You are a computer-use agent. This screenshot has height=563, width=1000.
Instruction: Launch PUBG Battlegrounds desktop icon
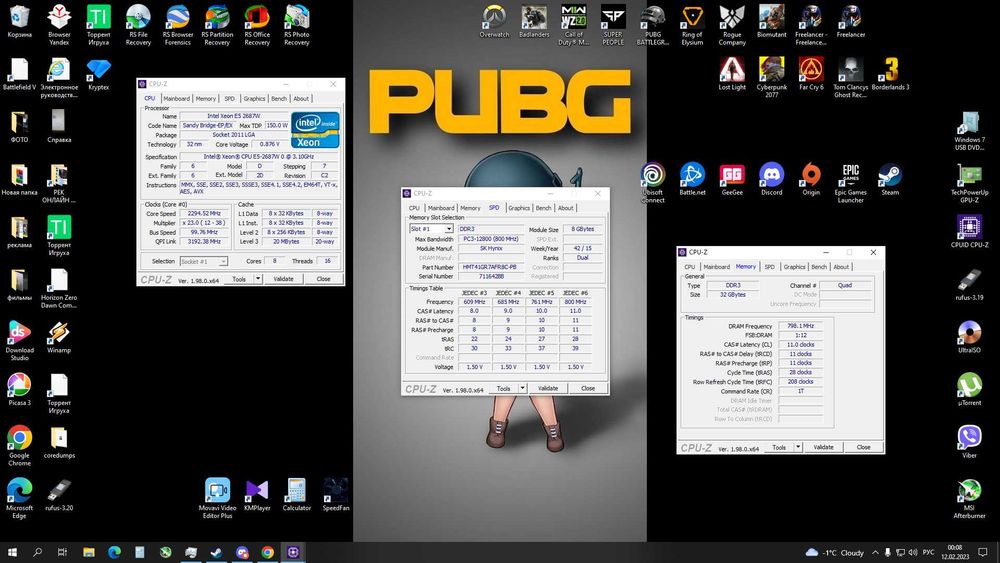(x=652, y=26)
